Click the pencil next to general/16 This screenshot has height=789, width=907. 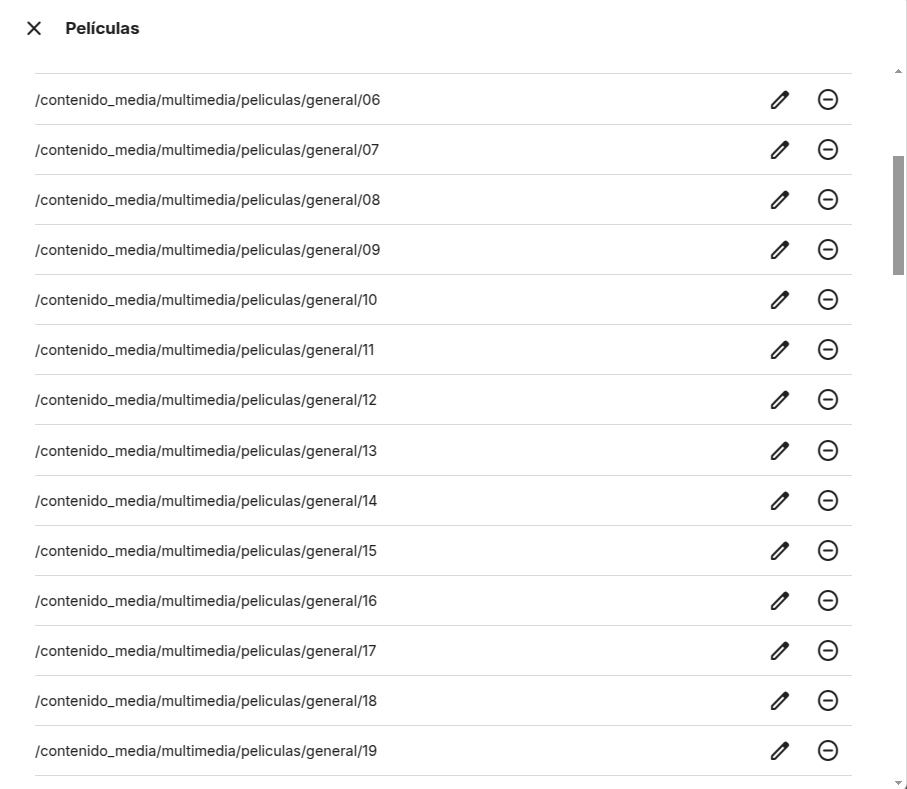click(x=780, y=601)
